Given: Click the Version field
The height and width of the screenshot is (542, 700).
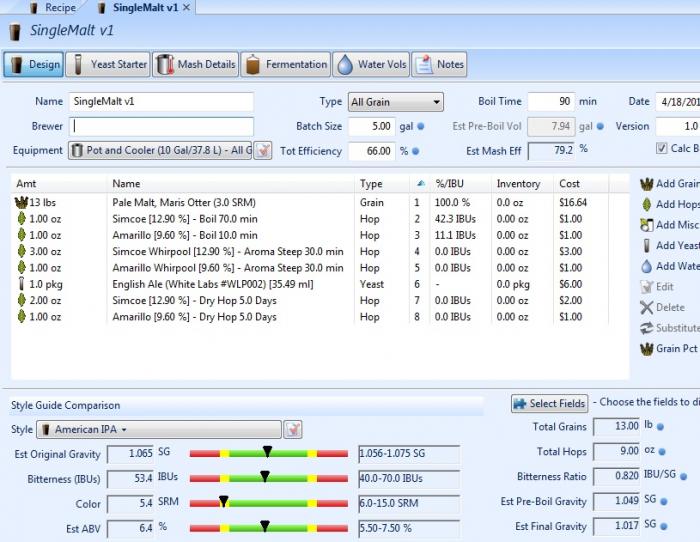Looking at the screenshot, I should tap(678, 126).
